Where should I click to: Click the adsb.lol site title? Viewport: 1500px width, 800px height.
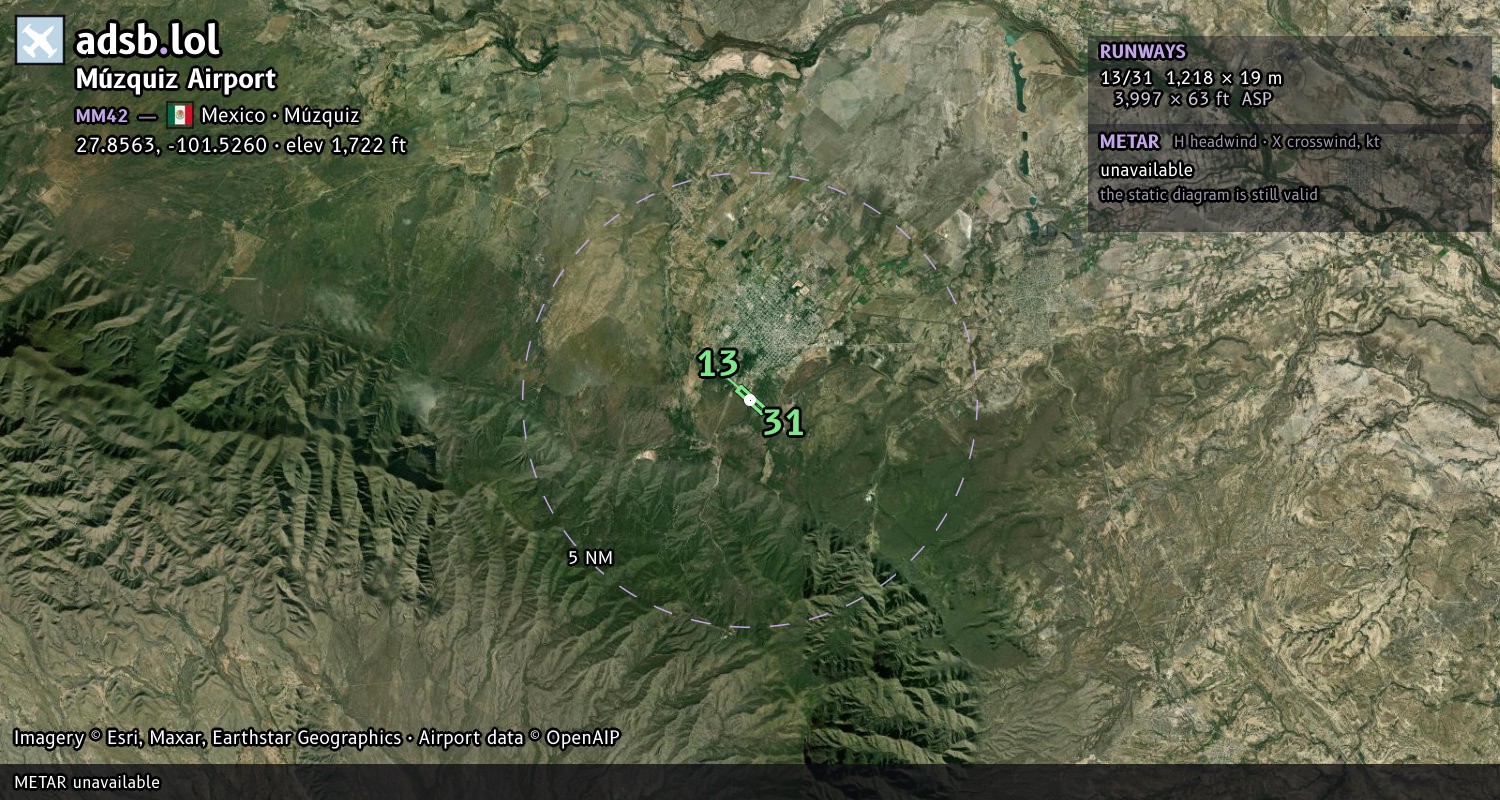(x=148, y=40)
